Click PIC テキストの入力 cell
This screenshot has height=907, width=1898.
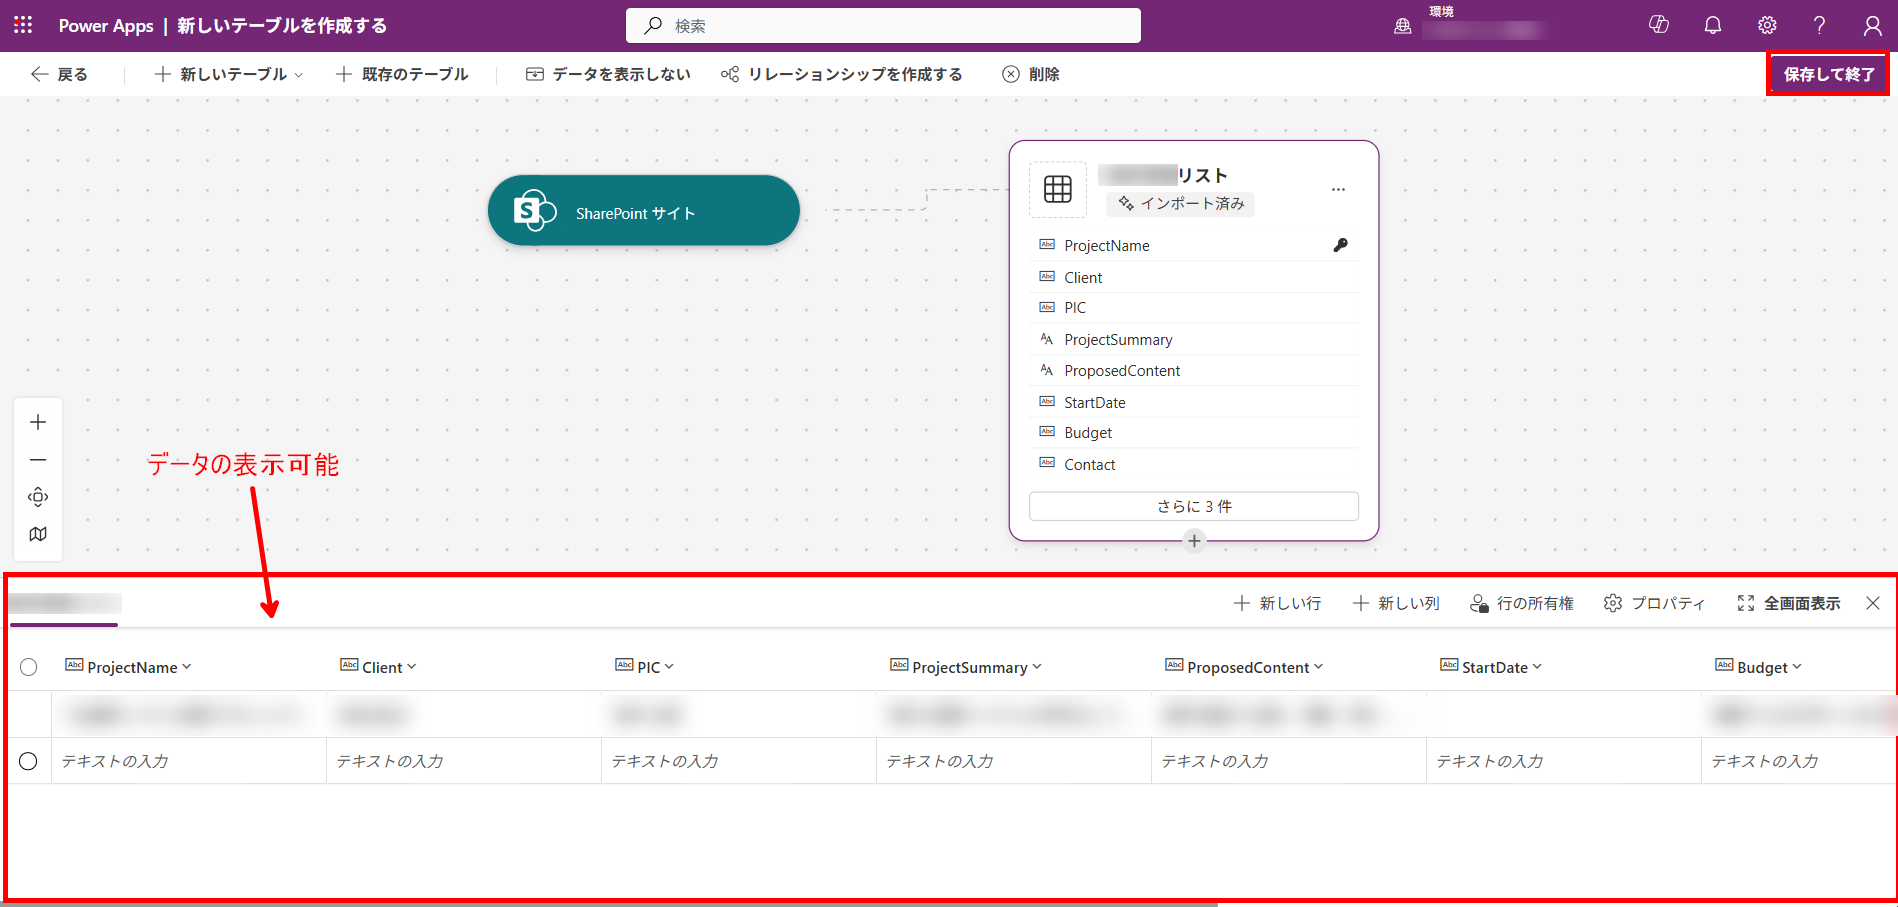point(739,761)
